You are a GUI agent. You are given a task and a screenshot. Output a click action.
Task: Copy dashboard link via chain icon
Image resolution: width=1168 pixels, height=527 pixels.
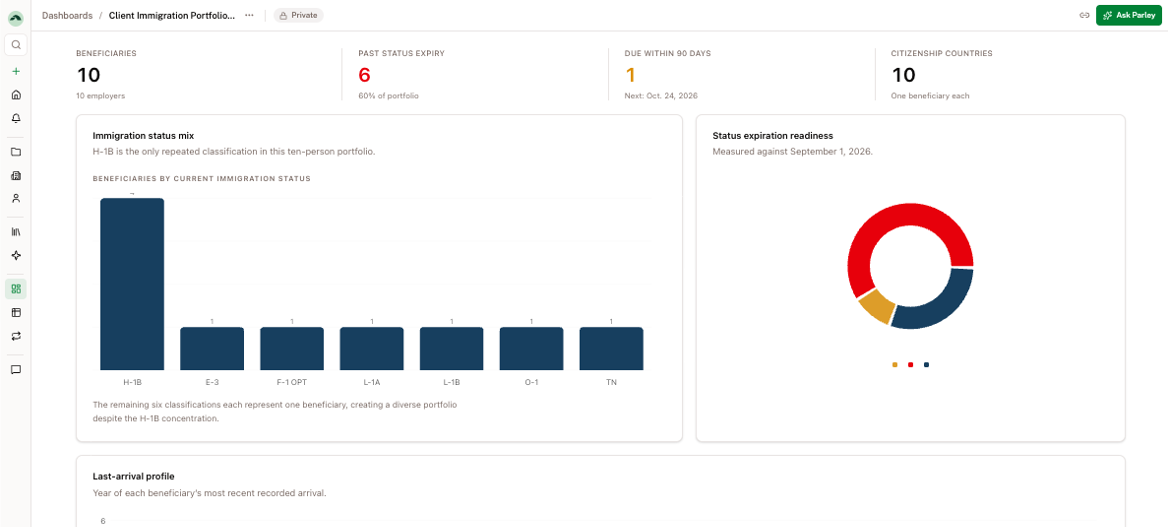pos(1085,15)
